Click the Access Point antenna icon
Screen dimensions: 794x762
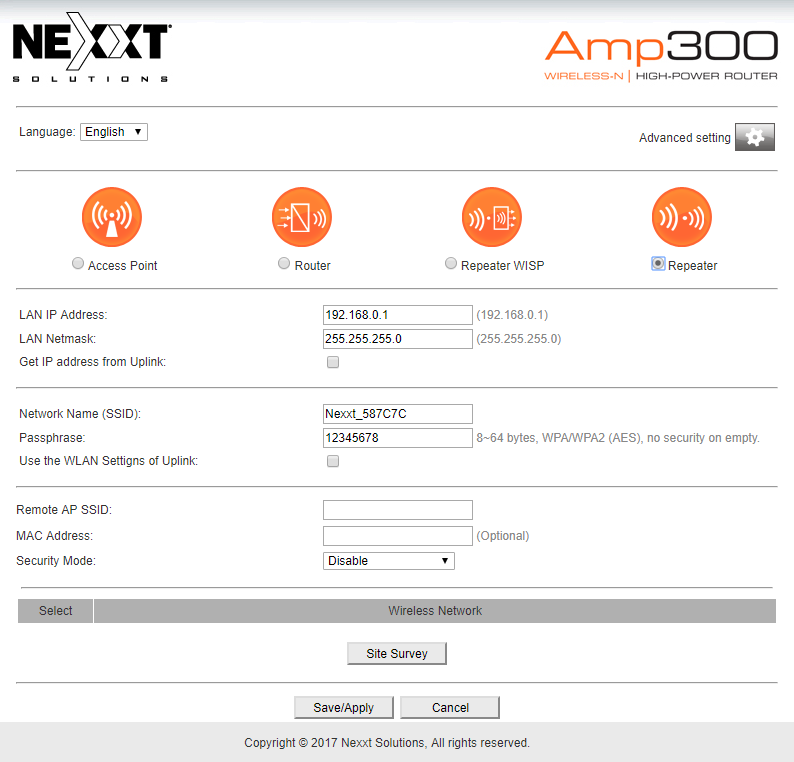point(112,217)
